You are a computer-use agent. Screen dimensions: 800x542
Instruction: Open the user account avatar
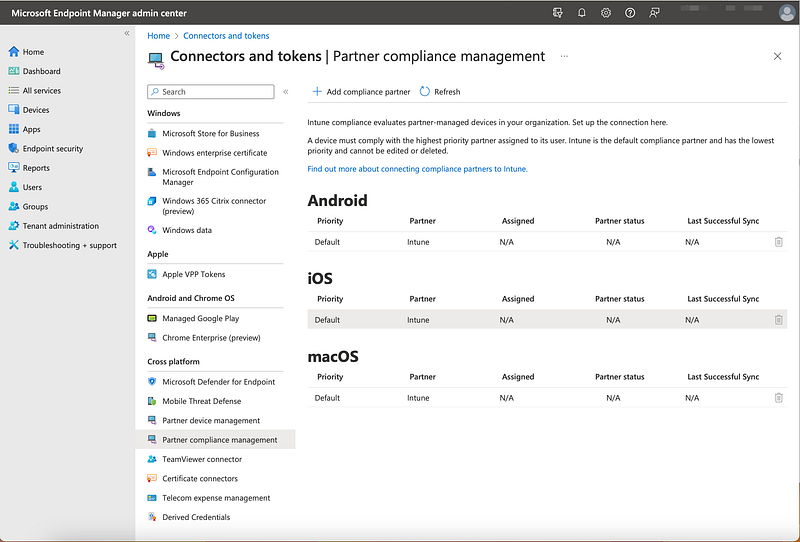(x=787, y=13)
